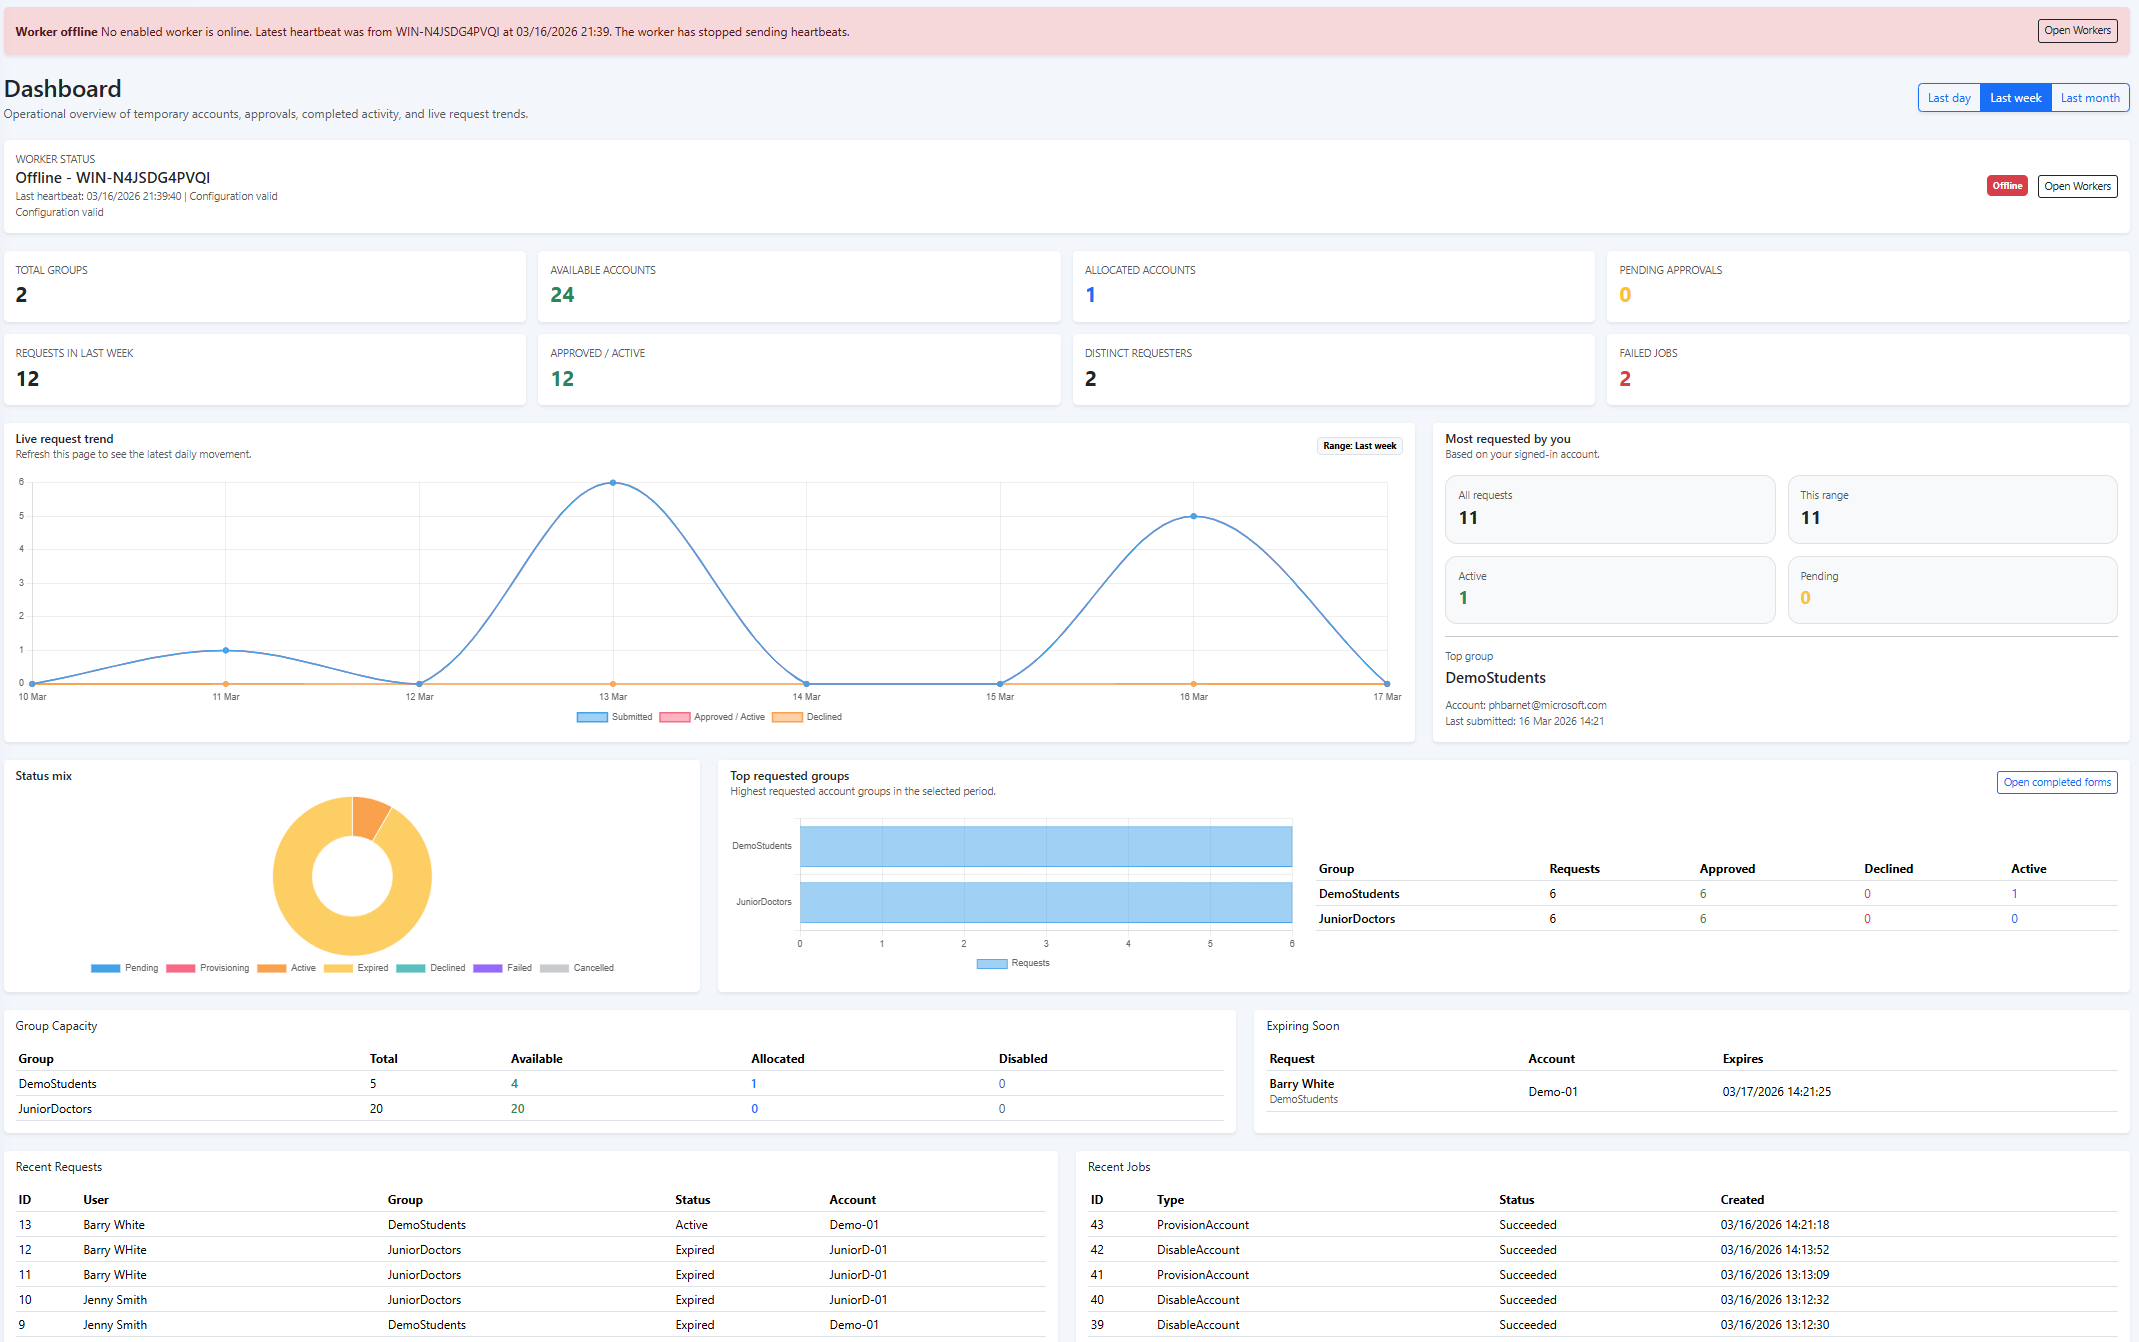The width and height of the screenshot is (2139, 1342).
Task: Hide the Pending series in Status mix legend
Action: (105, 968)
